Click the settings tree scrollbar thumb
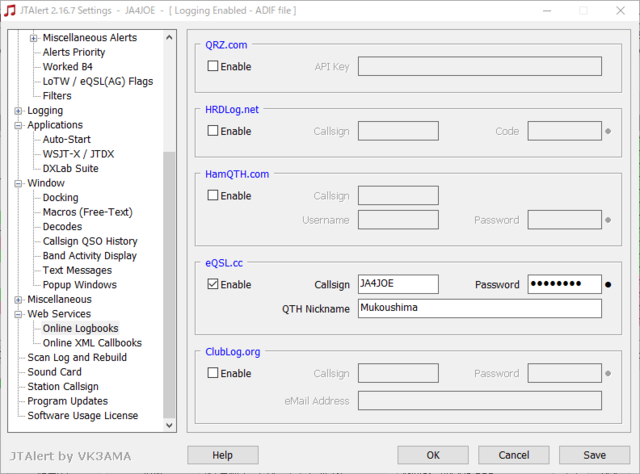The image size is (640, 474). point(169,285)
